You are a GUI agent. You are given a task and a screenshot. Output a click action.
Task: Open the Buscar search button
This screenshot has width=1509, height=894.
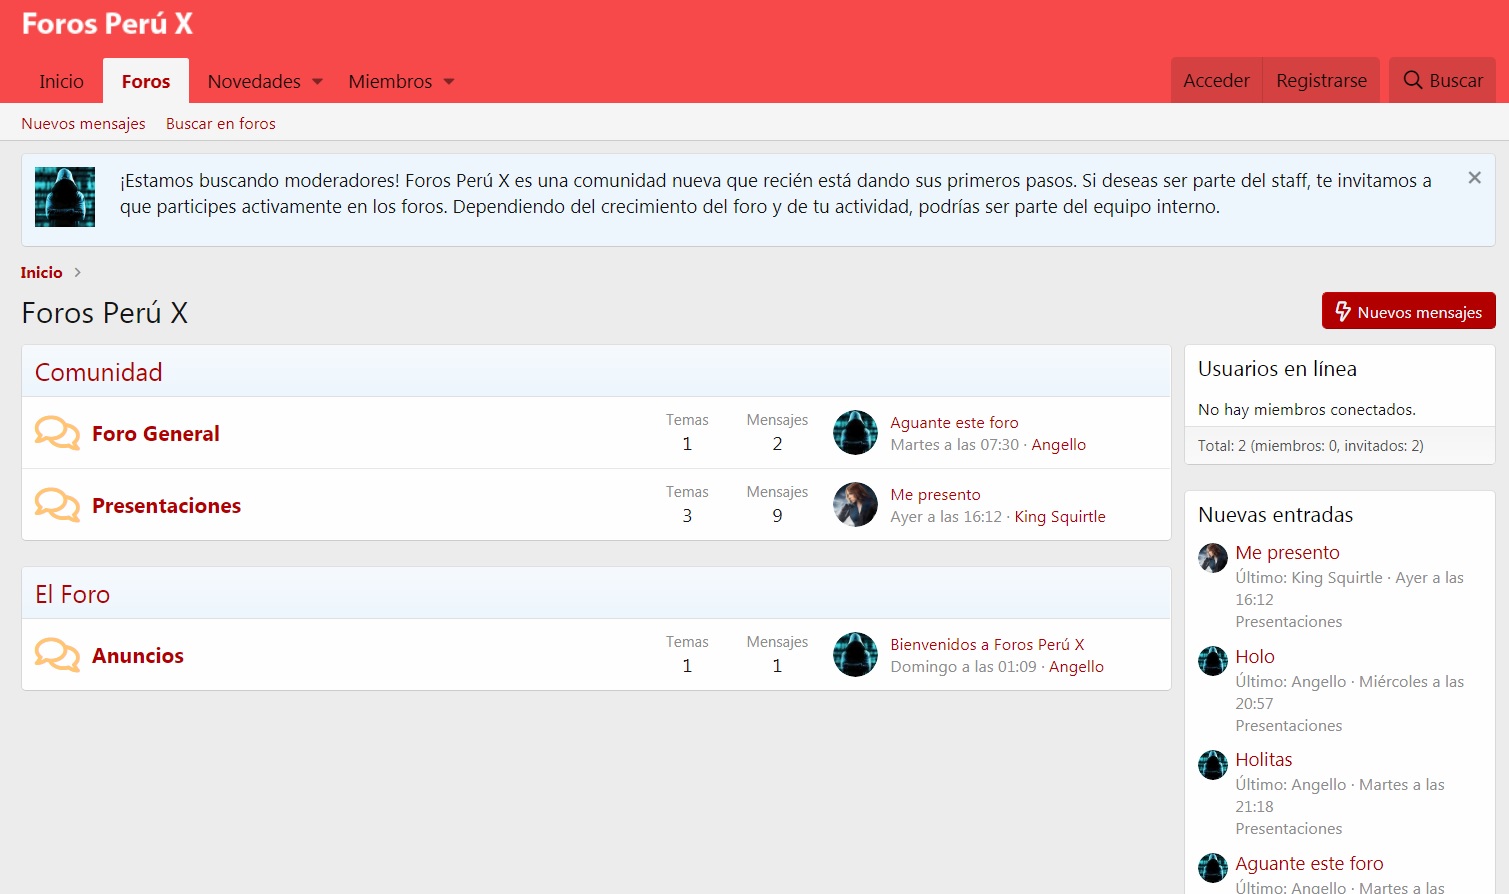(x=1442, y=80)
